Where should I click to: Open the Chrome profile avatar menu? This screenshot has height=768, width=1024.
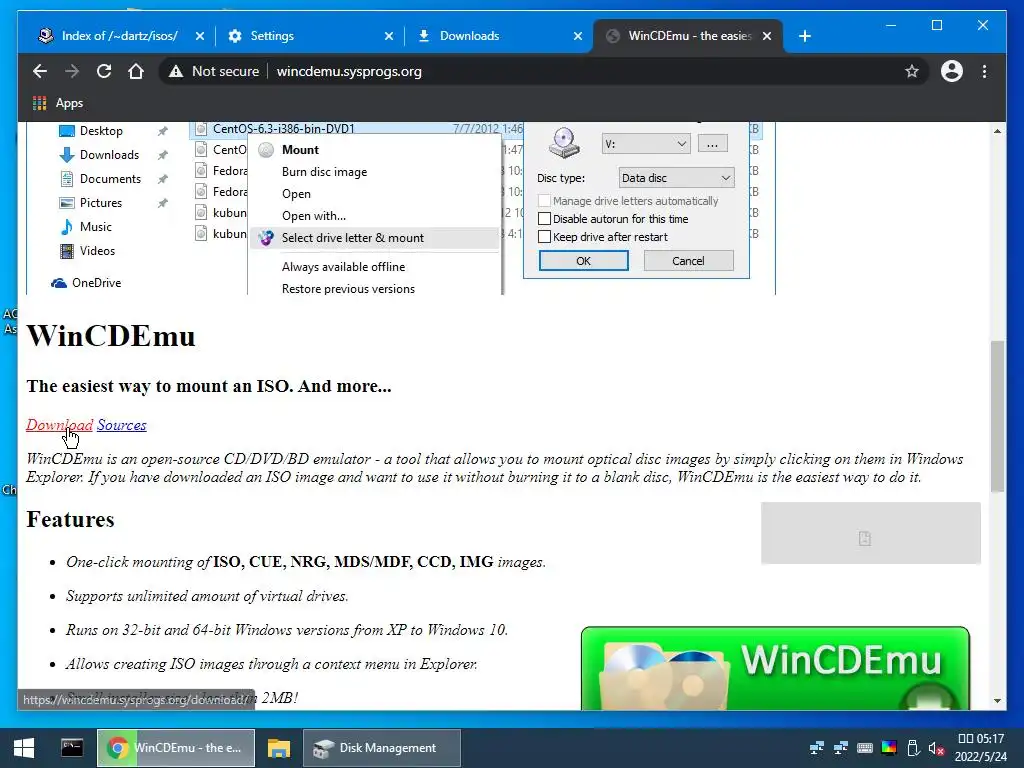[x=952, y=71]
